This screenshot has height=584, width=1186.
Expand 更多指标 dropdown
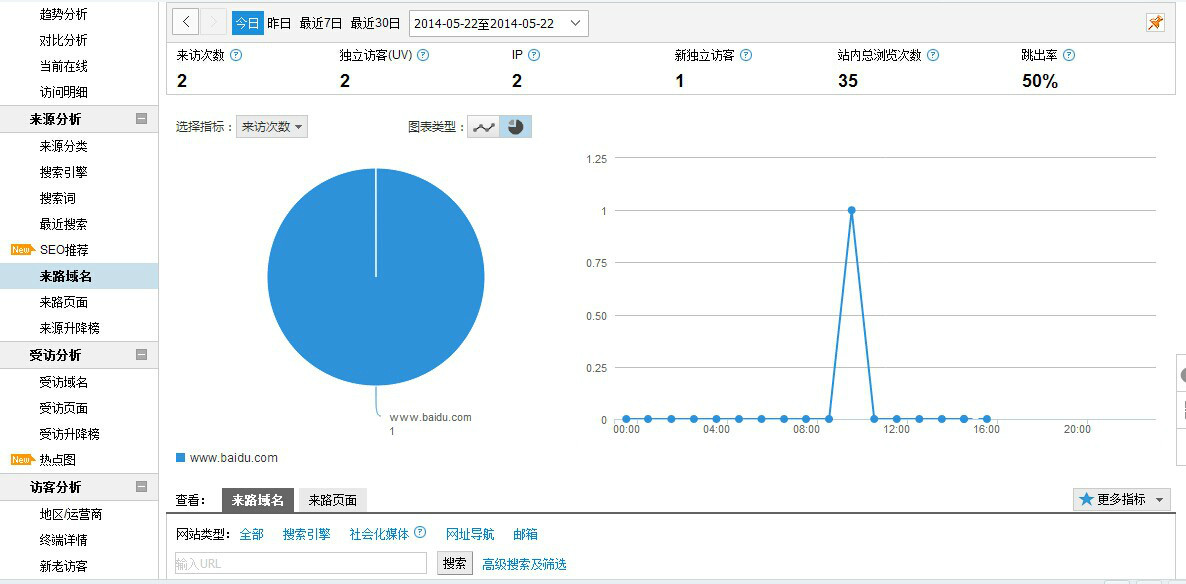(x=1121, y=499)
